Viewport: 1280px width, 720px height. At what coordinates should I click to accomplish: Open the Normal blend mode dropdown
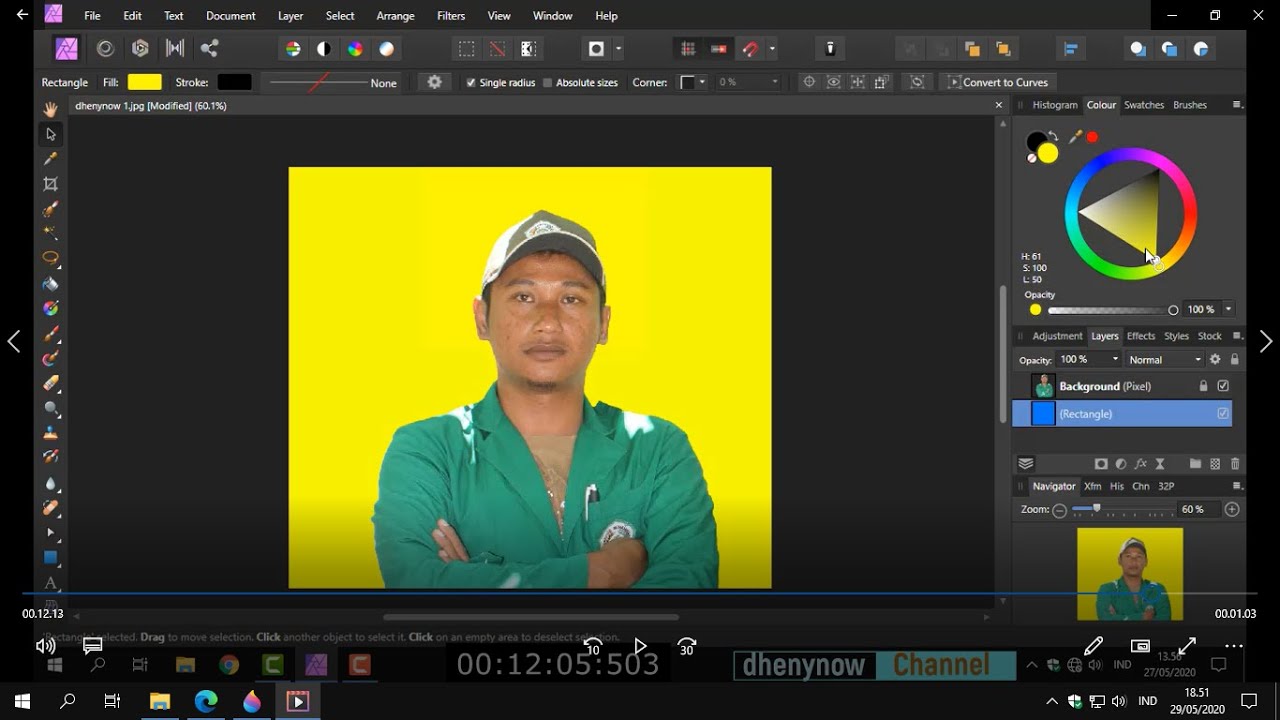(1165, 359)
